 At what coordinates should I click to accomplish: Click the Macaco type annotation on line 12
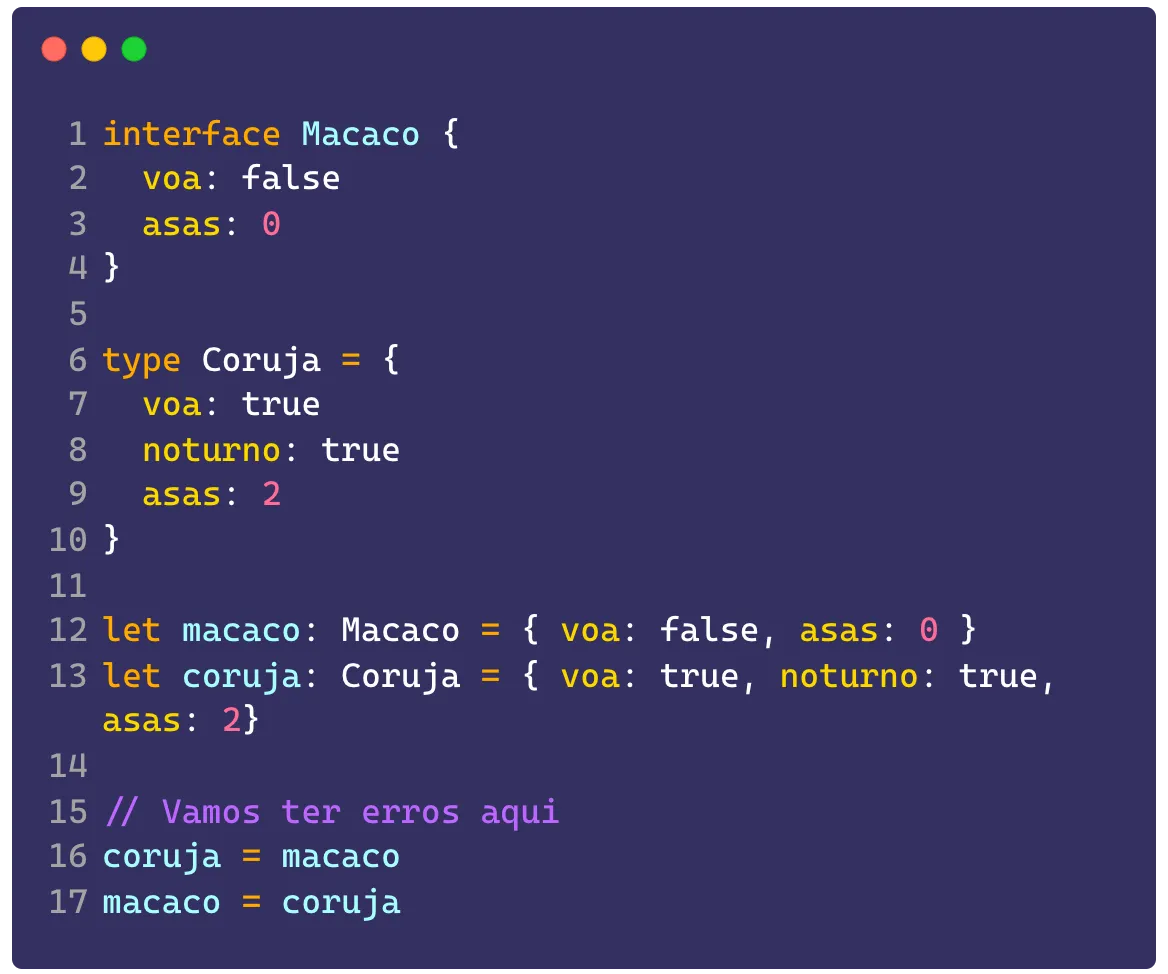coord(401,631)
